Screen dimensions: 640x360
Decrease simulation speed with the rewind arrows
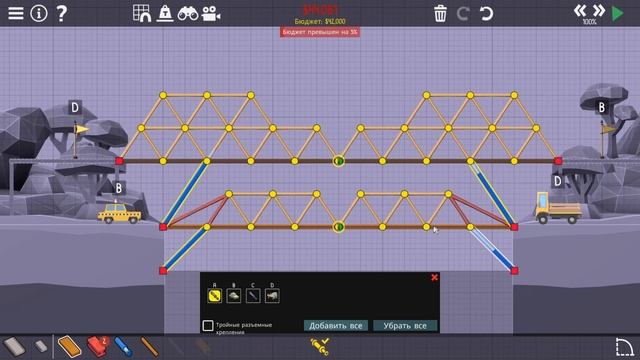[580, 11]
